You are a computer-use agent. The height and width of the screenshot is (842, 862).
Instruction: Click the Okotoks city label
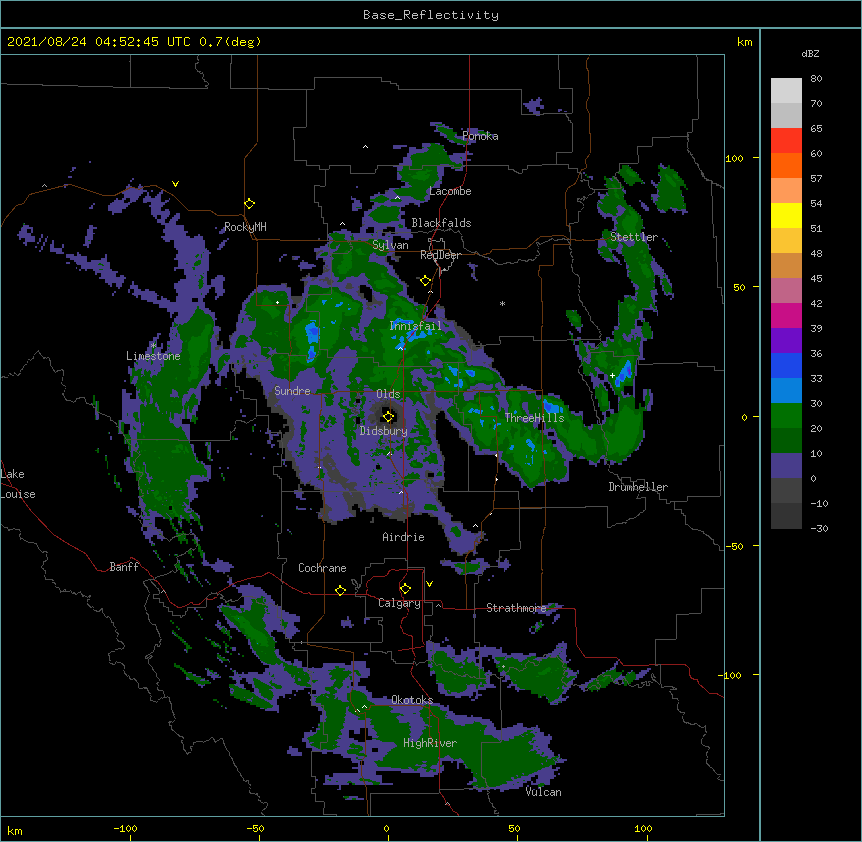pos(412,700)
